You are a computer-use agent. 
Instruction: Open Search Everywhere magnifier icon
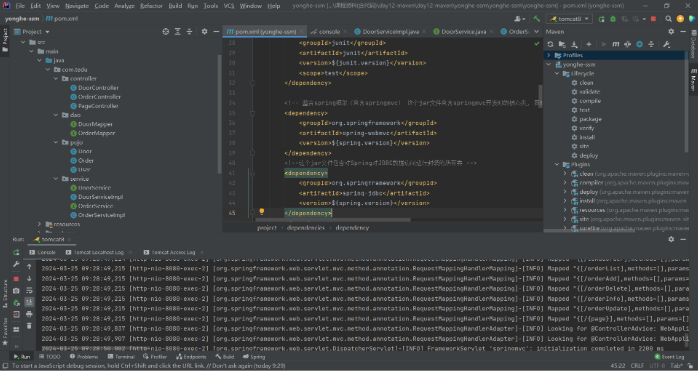[668, 19]
